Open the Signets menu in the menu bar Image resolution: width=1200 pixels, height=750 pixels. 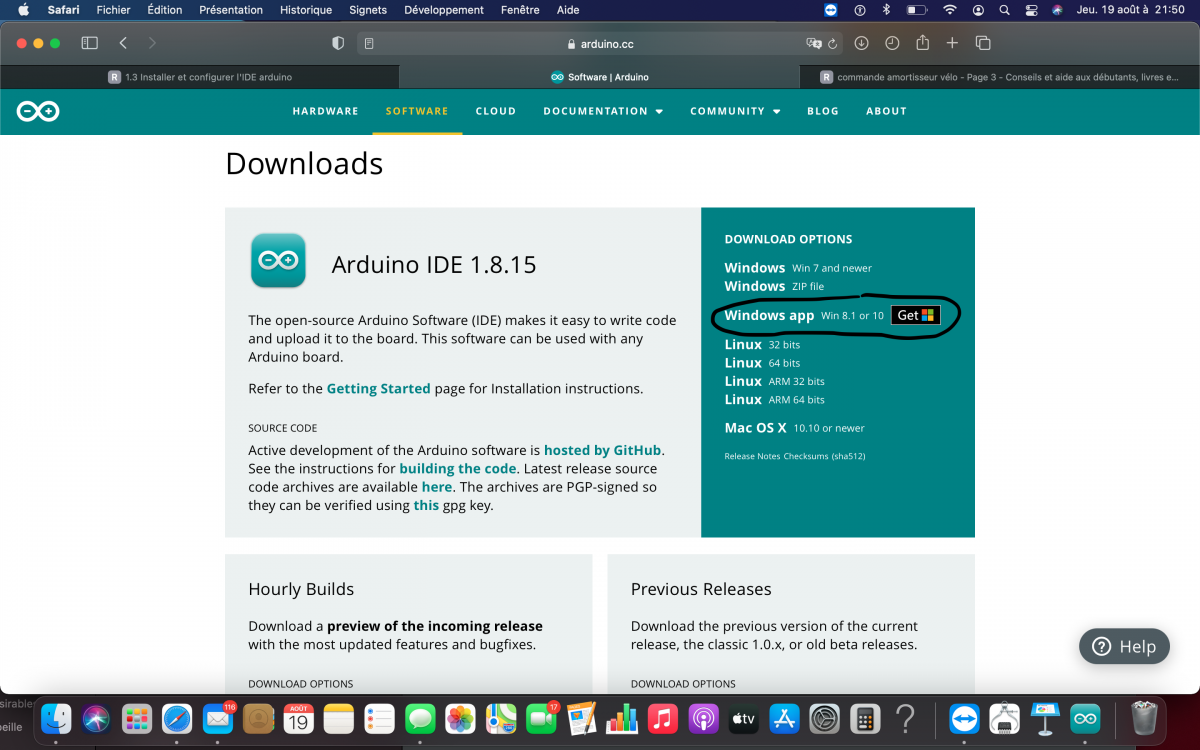368,10
